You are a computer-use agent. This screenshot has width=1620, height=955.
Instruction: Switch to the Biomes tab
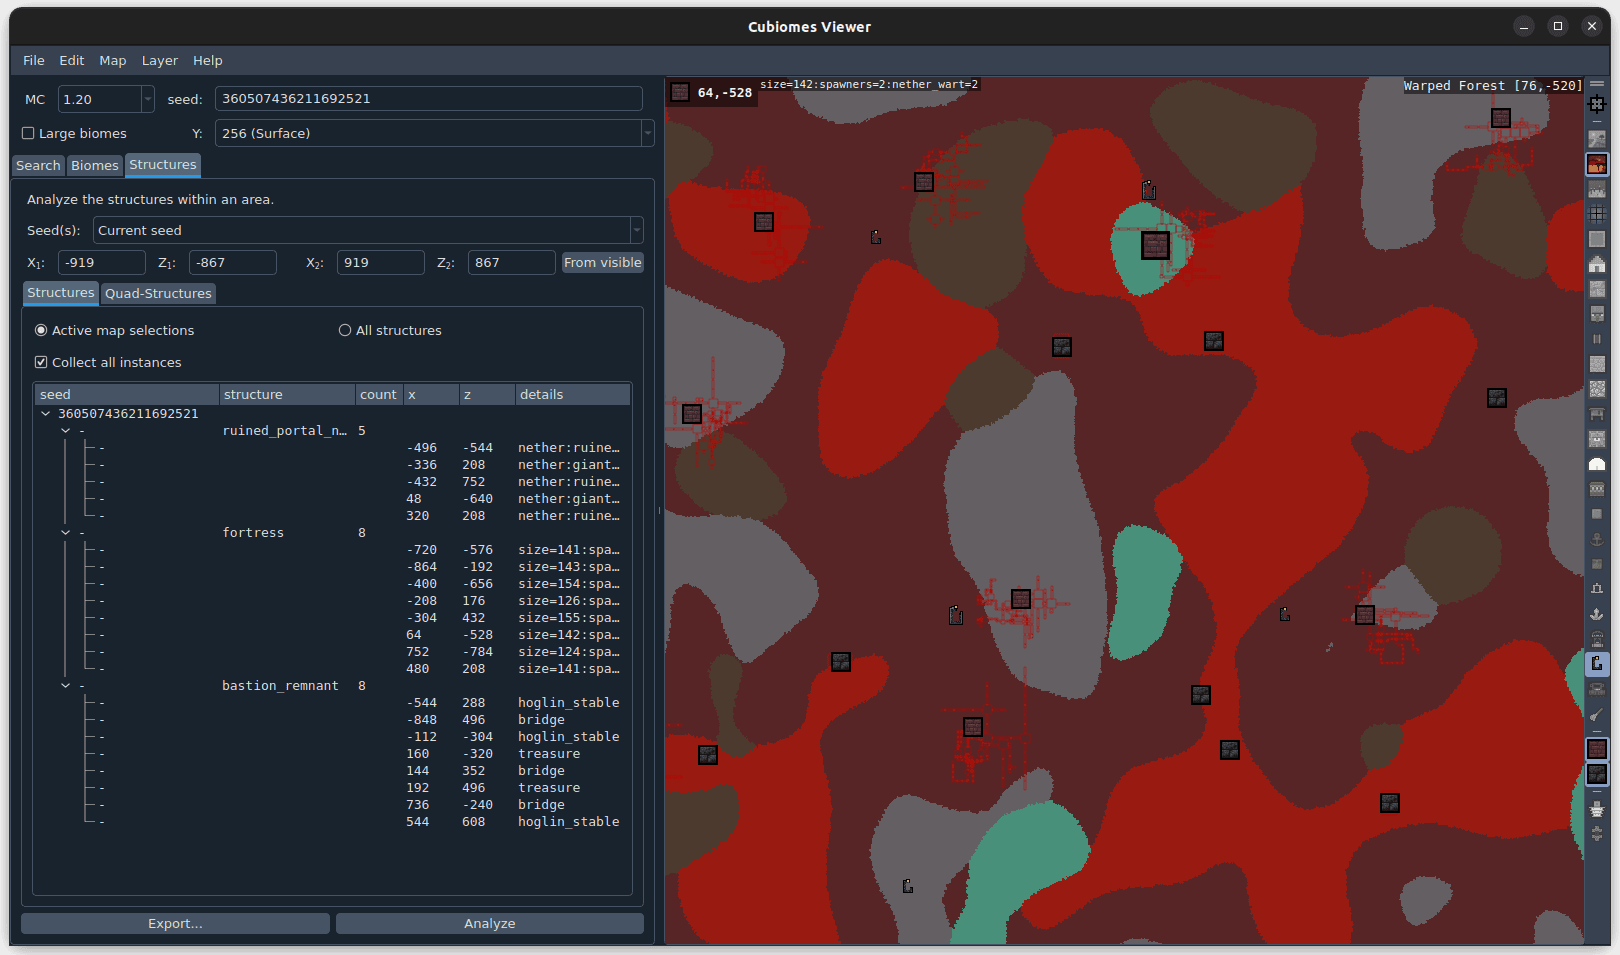(95, 165)
